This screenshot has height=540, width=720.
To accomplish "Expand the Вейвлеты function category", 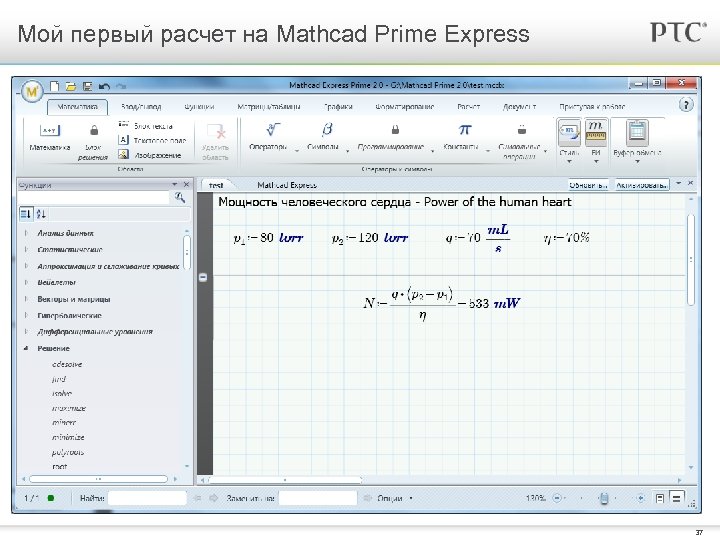I will coord(26,282).
